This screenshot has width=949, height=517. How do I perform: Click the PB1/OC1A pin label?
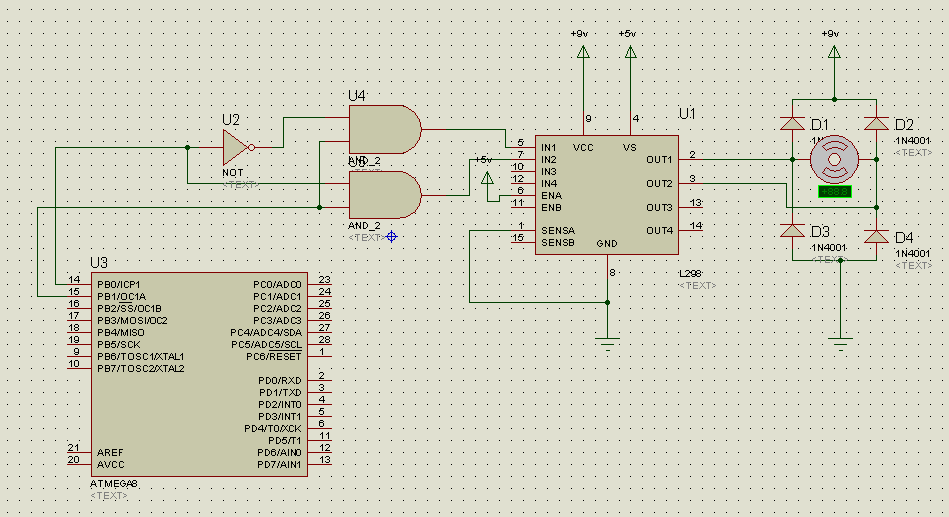[122, 297]
